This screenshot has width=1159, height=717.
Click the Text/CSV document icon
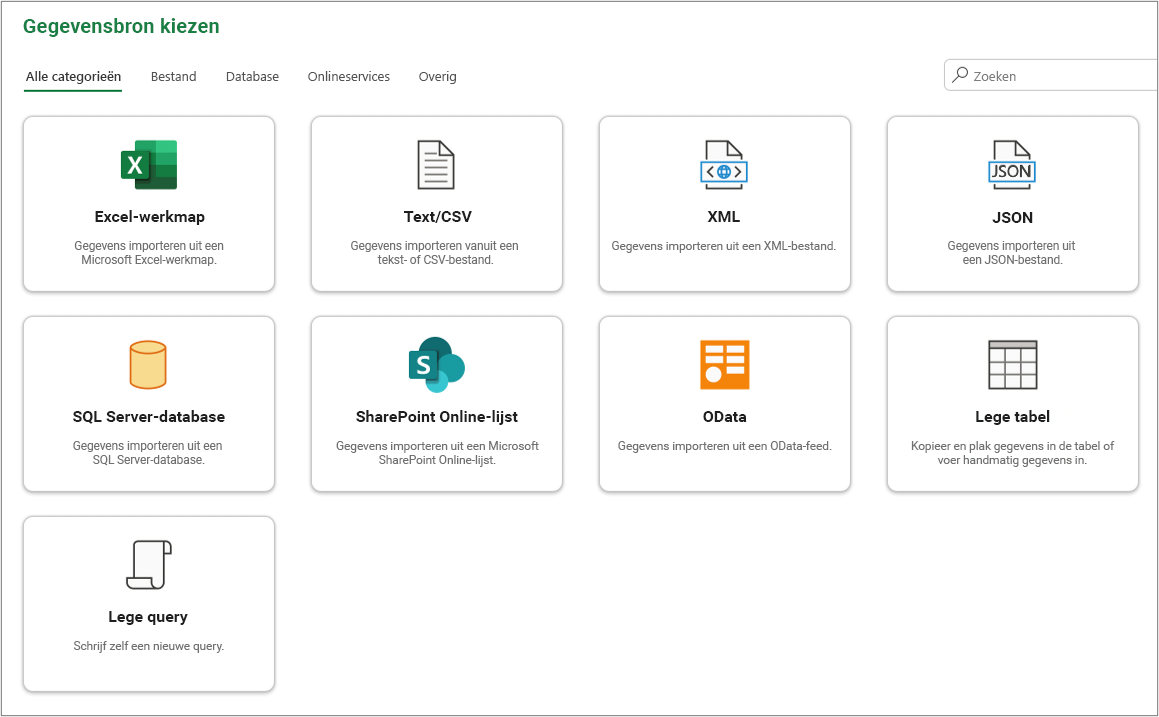pyautogui.click(x=436, y=165)
